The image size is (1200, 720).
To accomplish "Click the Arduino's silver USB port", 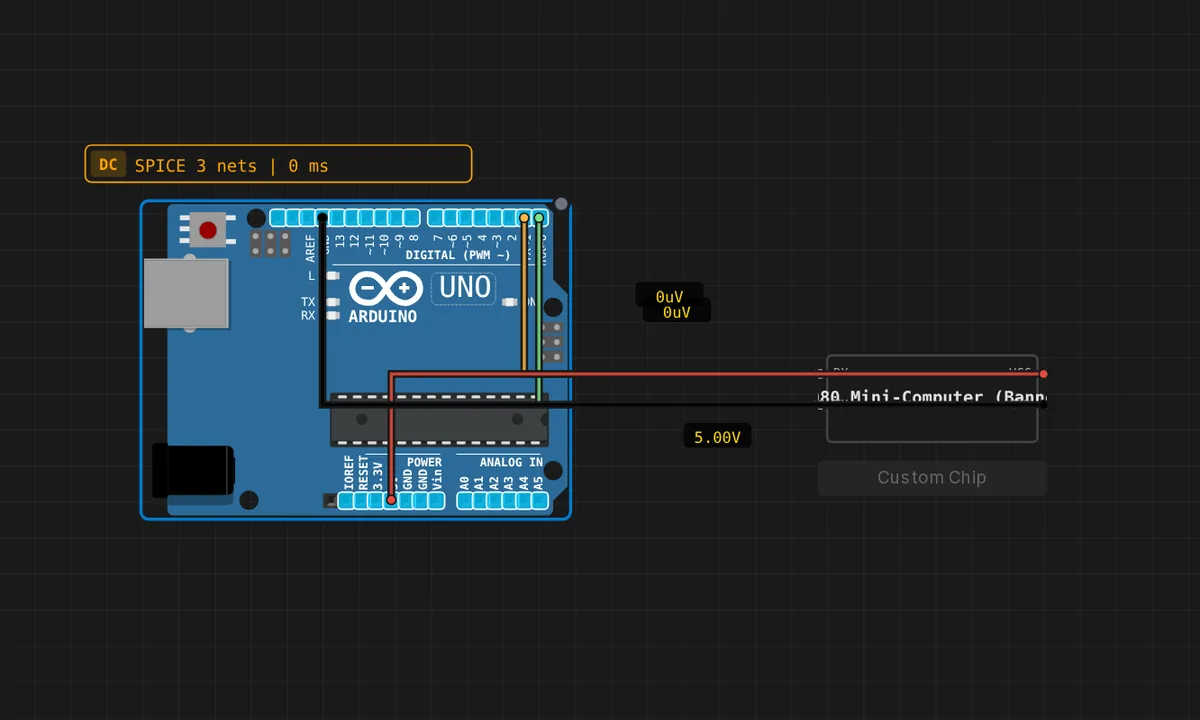I will (185, 293).
